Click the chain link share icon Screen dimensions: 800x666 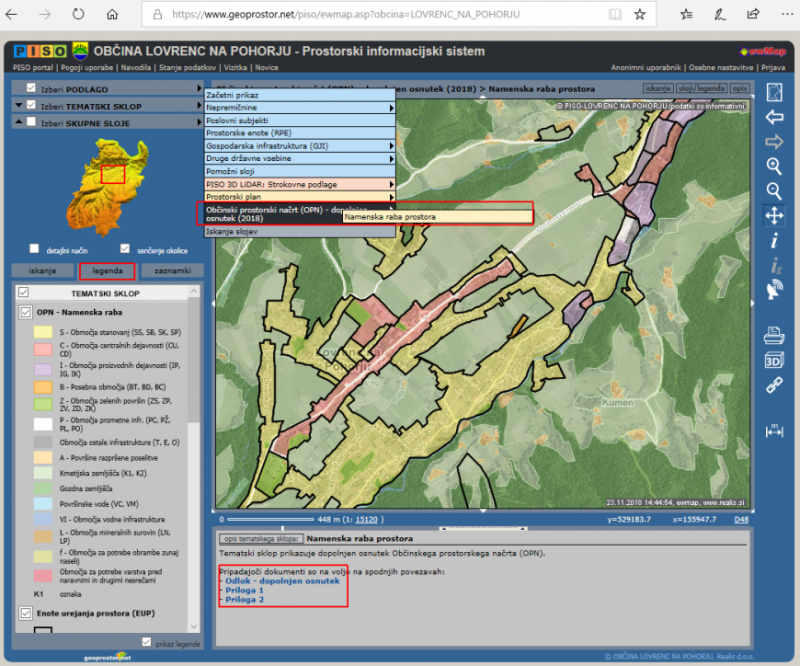click(774, 385)
